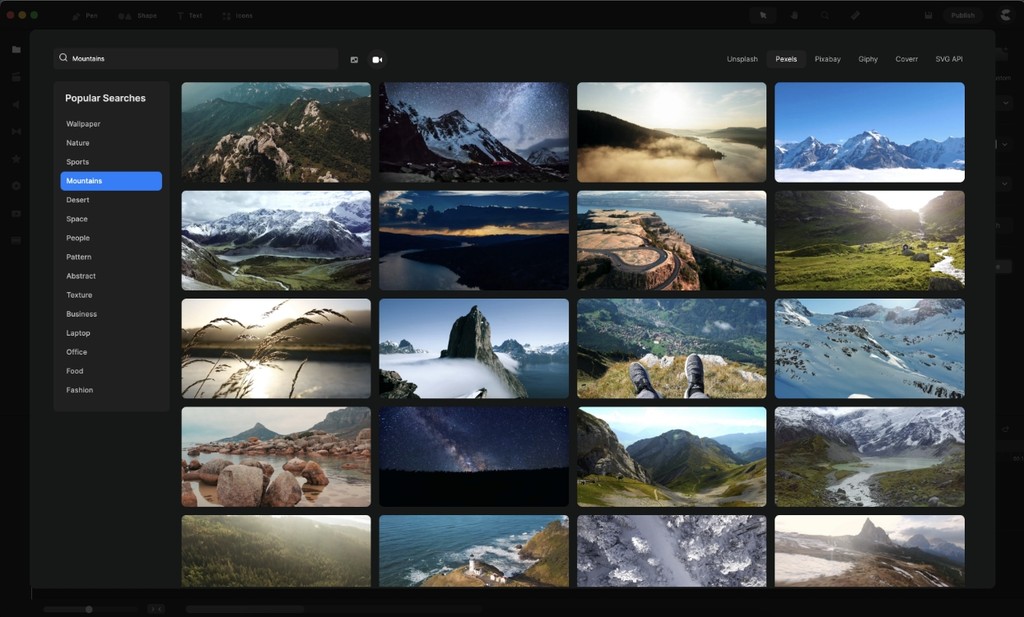1024x617 pixels.
Task: Open the Giphy source tab
Action: pyautogui.click(x=867, y=59)
